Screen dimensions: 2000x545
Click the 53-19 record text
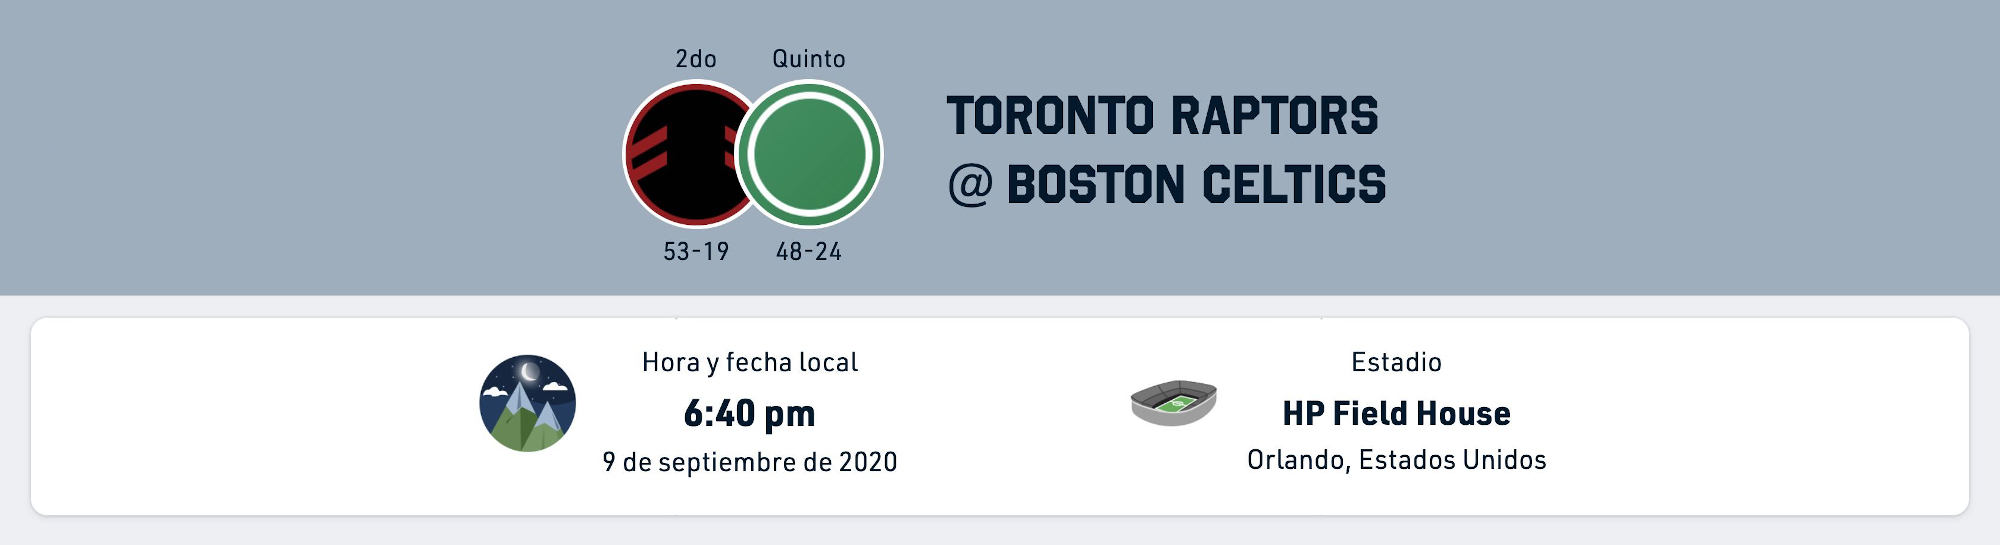coord(696,251)
